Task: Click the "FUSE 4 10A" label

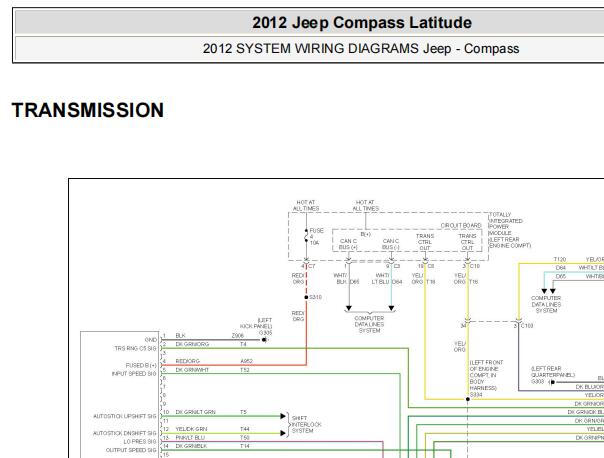Action: [316, 237]
